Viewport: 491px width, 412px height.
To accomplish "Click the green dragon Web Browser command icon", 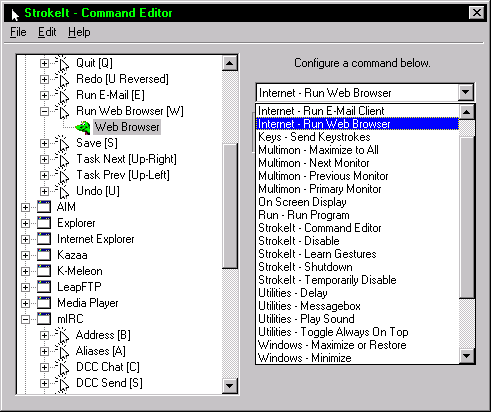I will (x=83, y=127).
